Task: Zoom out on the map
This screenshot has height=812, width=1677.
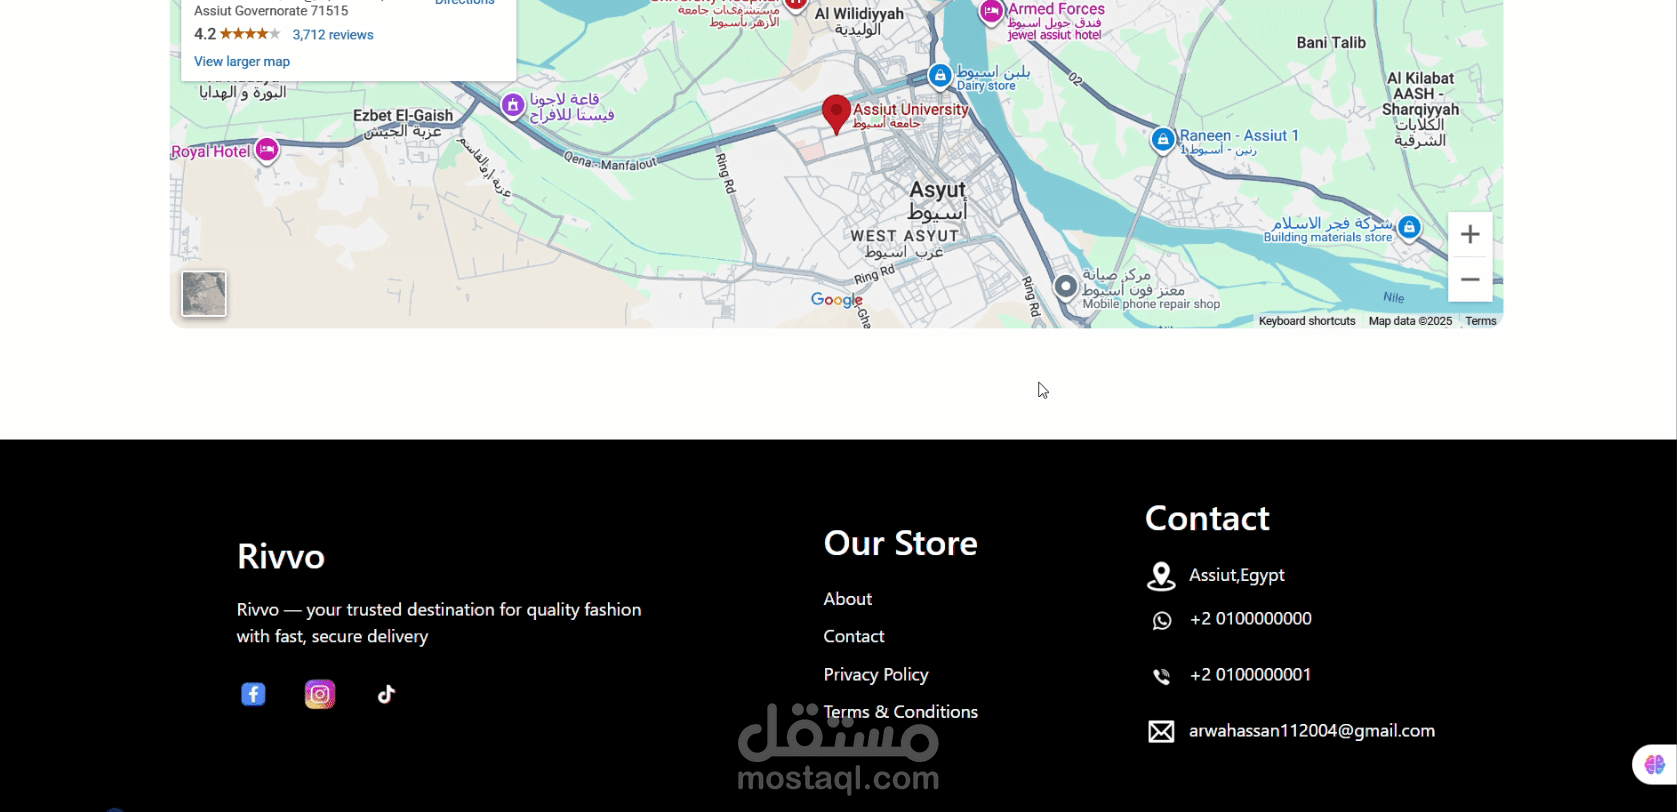Action: click(x=1470, y=279)
